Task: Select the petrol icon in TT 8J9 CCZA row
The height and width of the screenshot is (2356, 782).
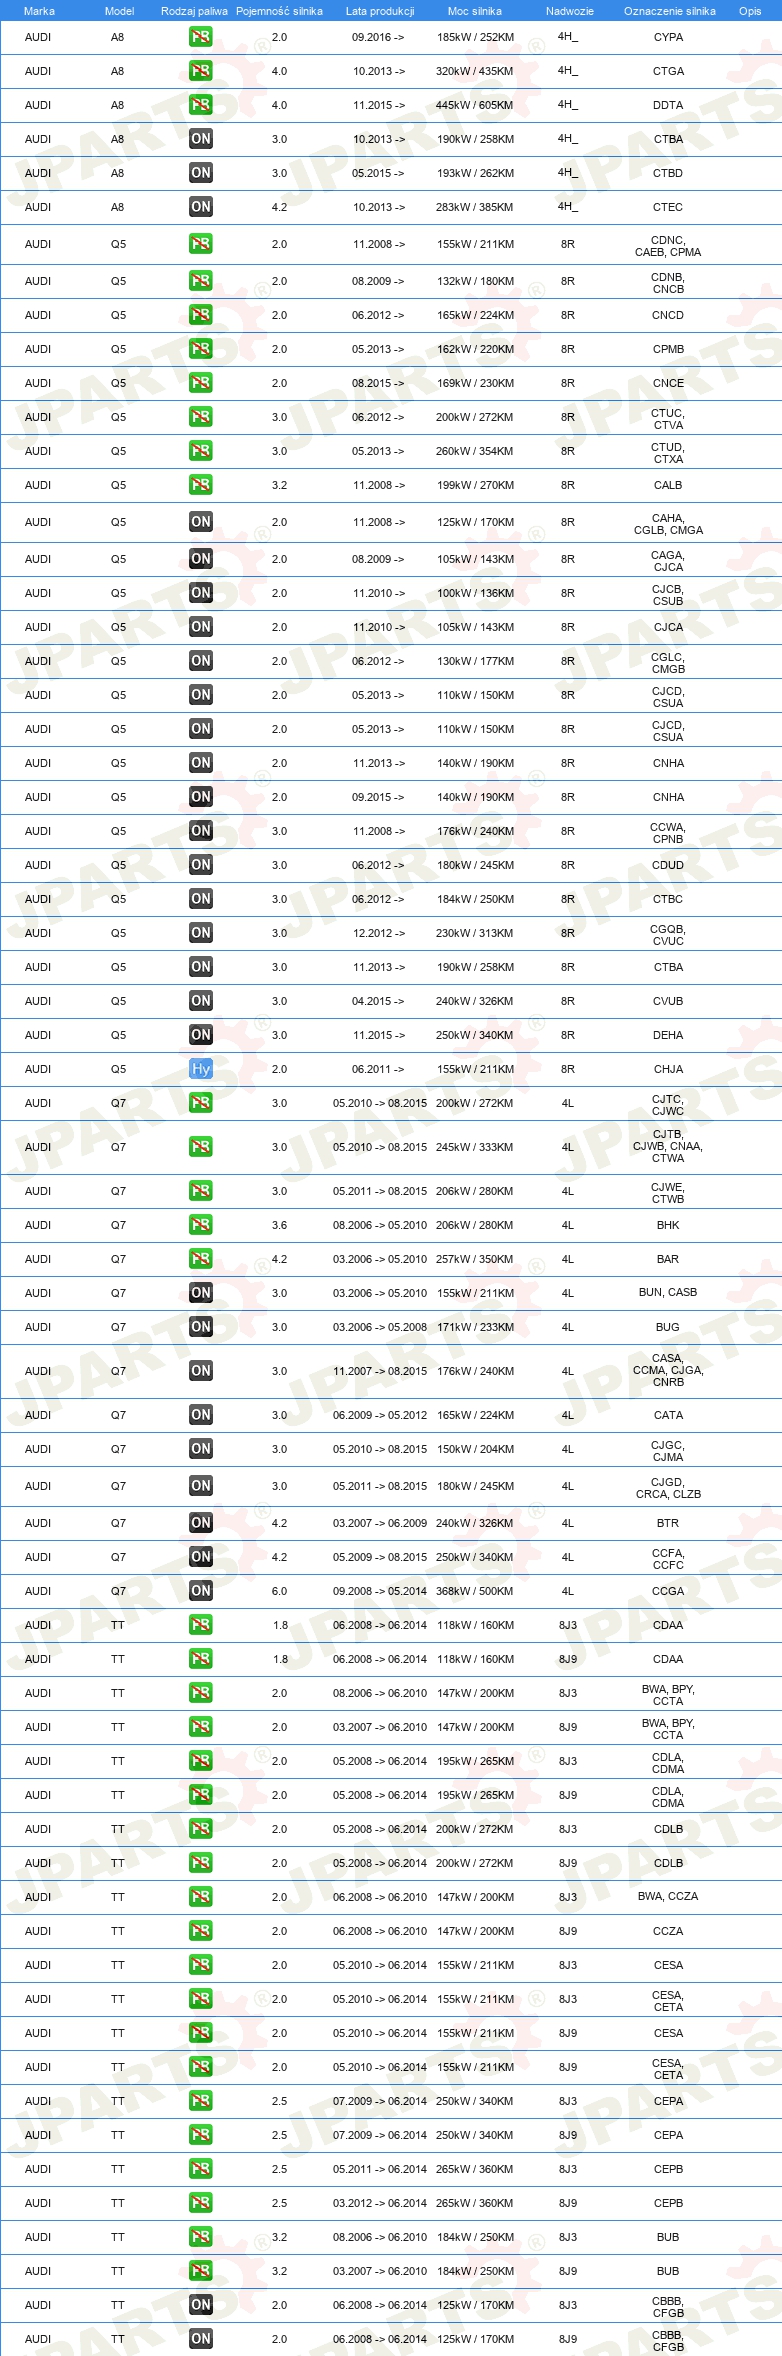Action: pos(201,1931)
